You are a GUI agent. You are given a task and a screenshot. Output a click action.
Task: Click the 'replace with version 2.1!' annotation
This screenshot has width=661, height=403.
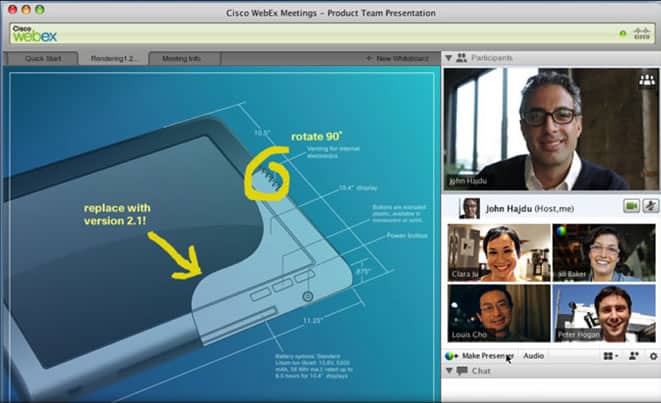pos(117,214)
